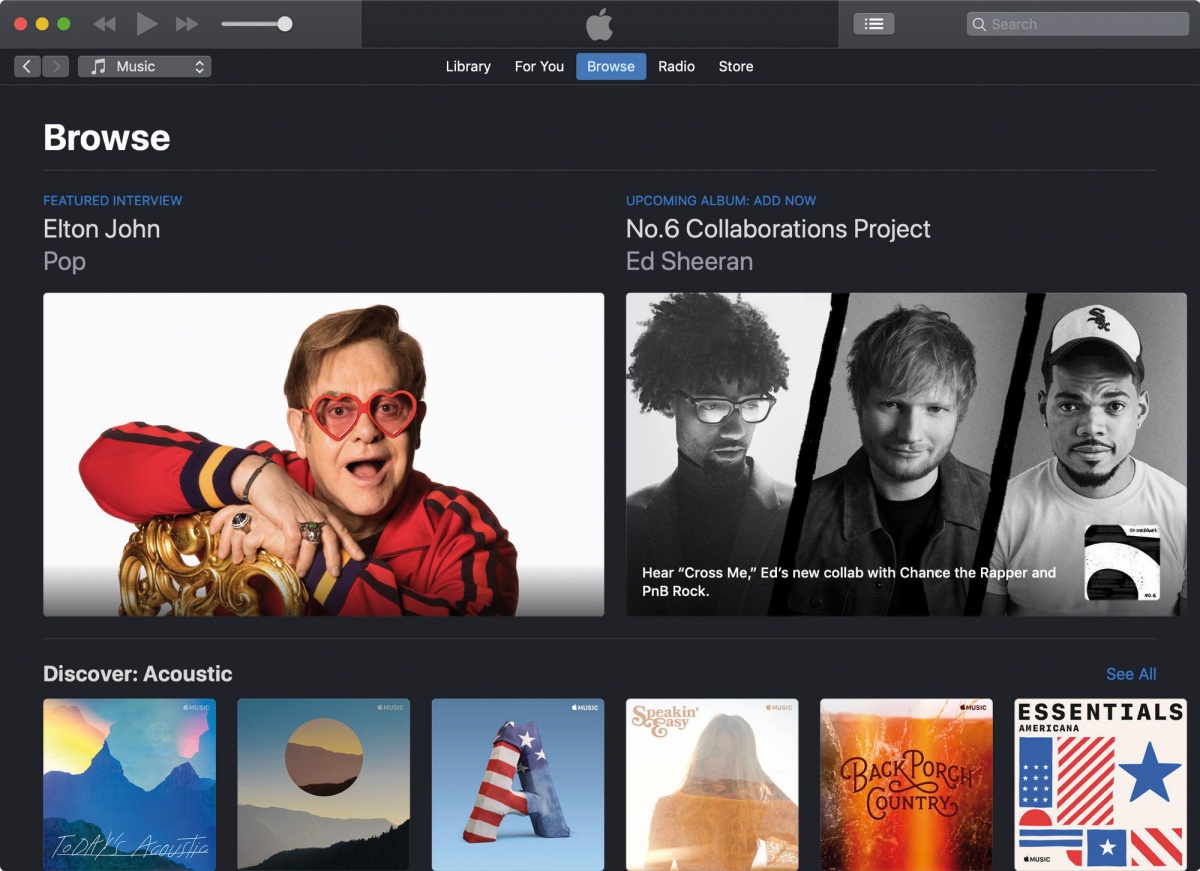The width and height of the screenshot is (1200, 871).
Task: Click See All for Discover: Acoustic
Action: tap(1131, 674)
